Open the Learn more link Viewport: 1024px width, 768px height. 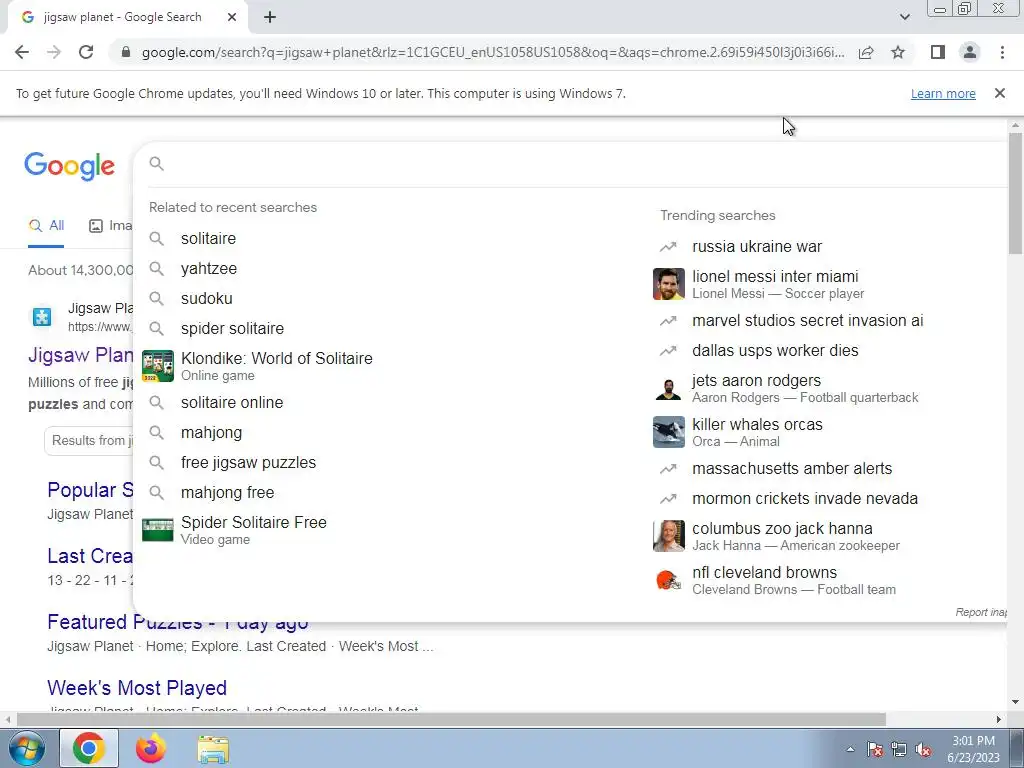(x=943, y=94)
